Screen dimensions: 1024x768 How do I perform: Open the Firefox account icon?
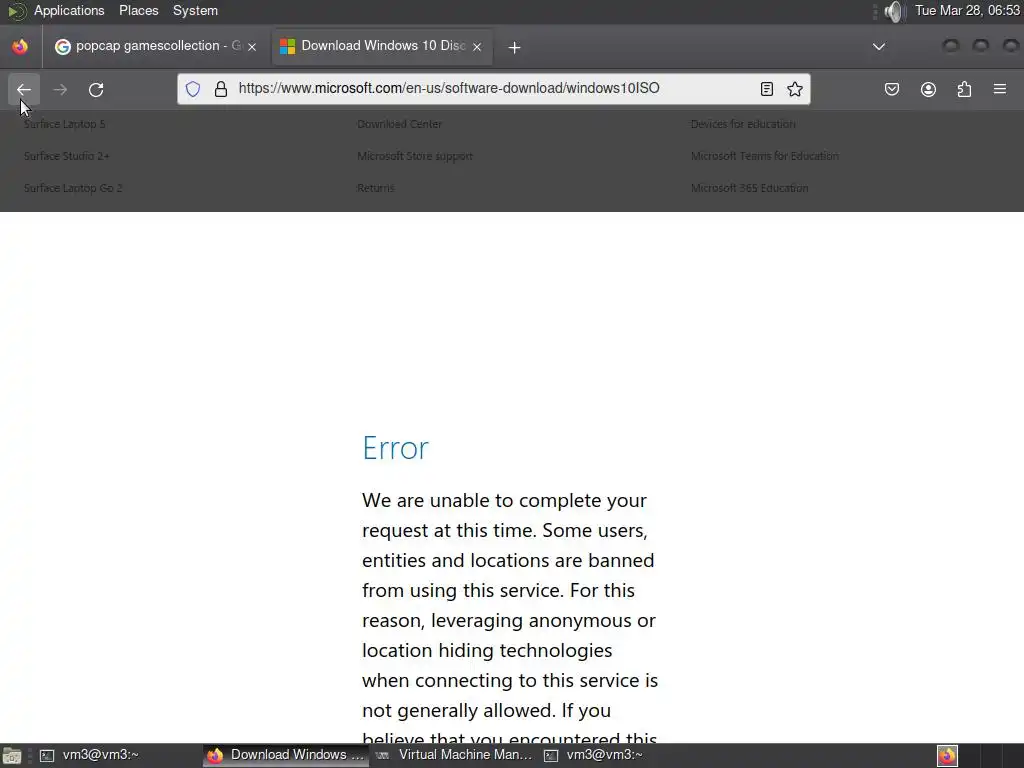click(x=928, y=89)
